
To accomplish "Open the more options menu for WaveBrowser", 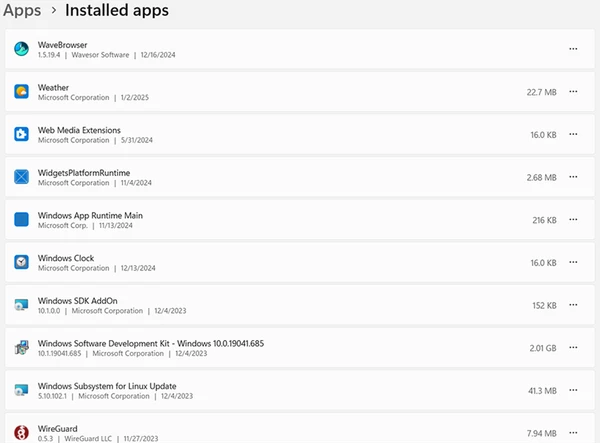I will [x=573, y=48].
